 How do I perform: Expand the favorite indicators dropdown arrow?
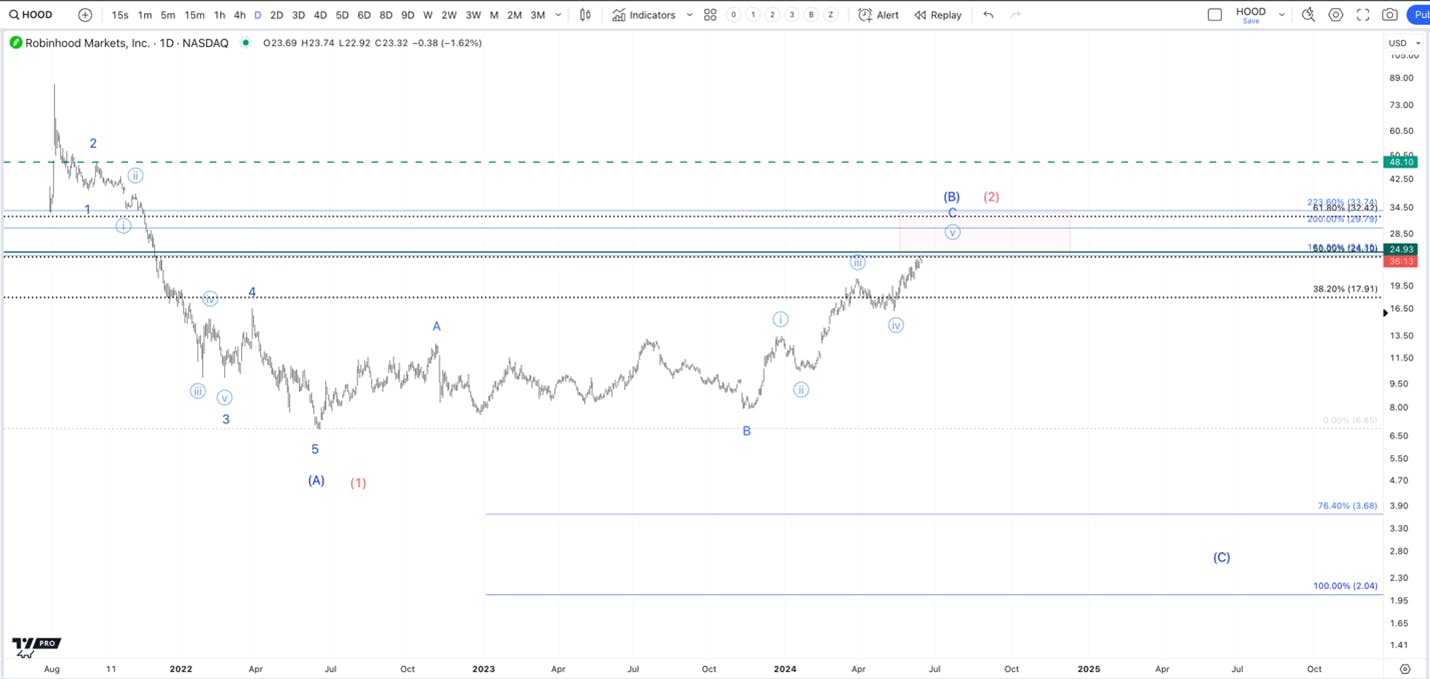pos(690,15)
